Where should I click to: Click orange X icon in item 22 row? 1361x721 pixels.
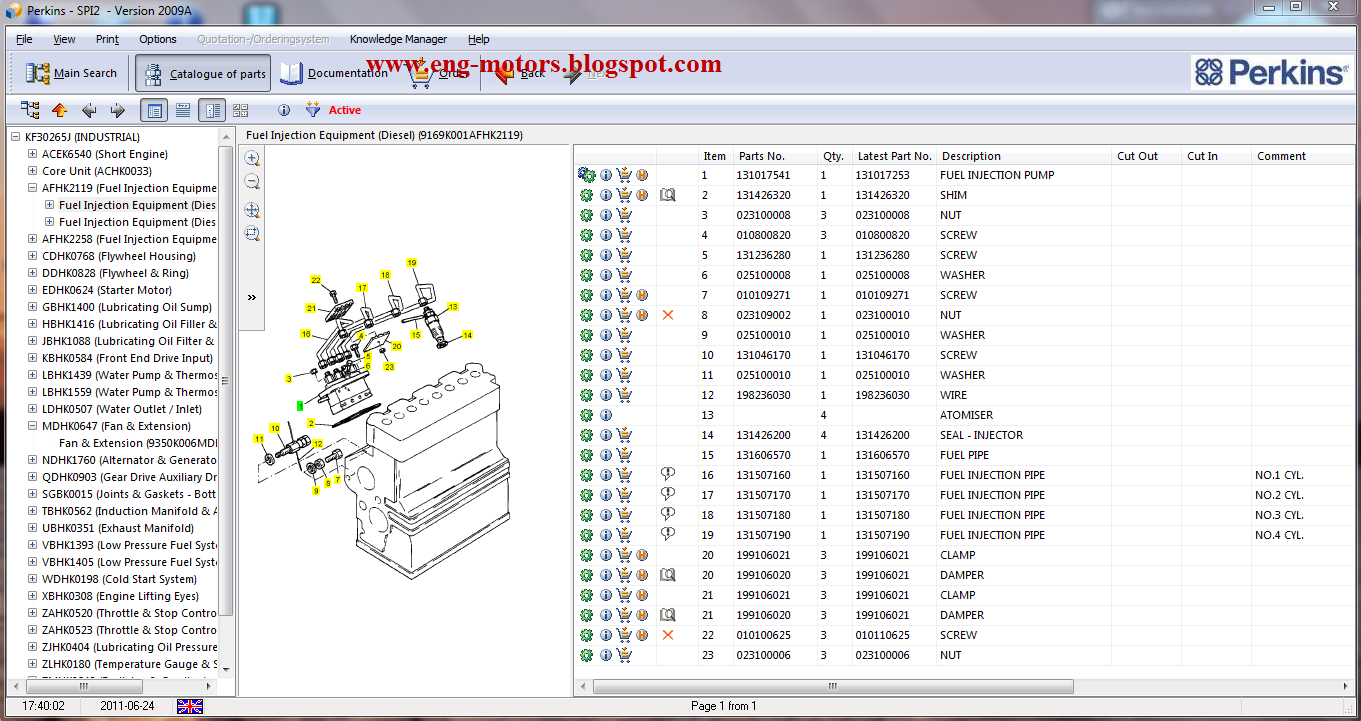tap(668, 635)
